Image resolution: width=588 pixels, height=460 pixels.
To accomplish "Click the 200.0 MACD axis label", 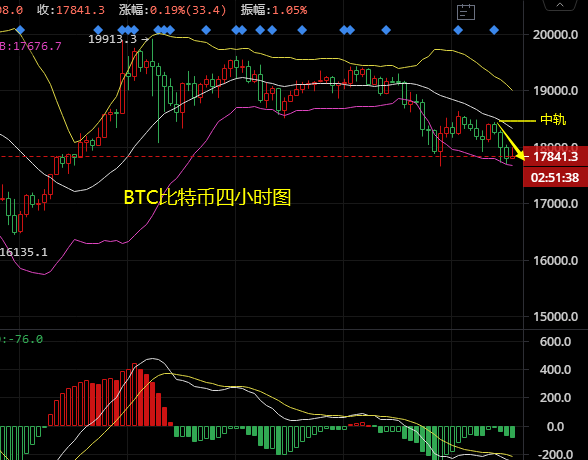I will [x=555, y=398].
